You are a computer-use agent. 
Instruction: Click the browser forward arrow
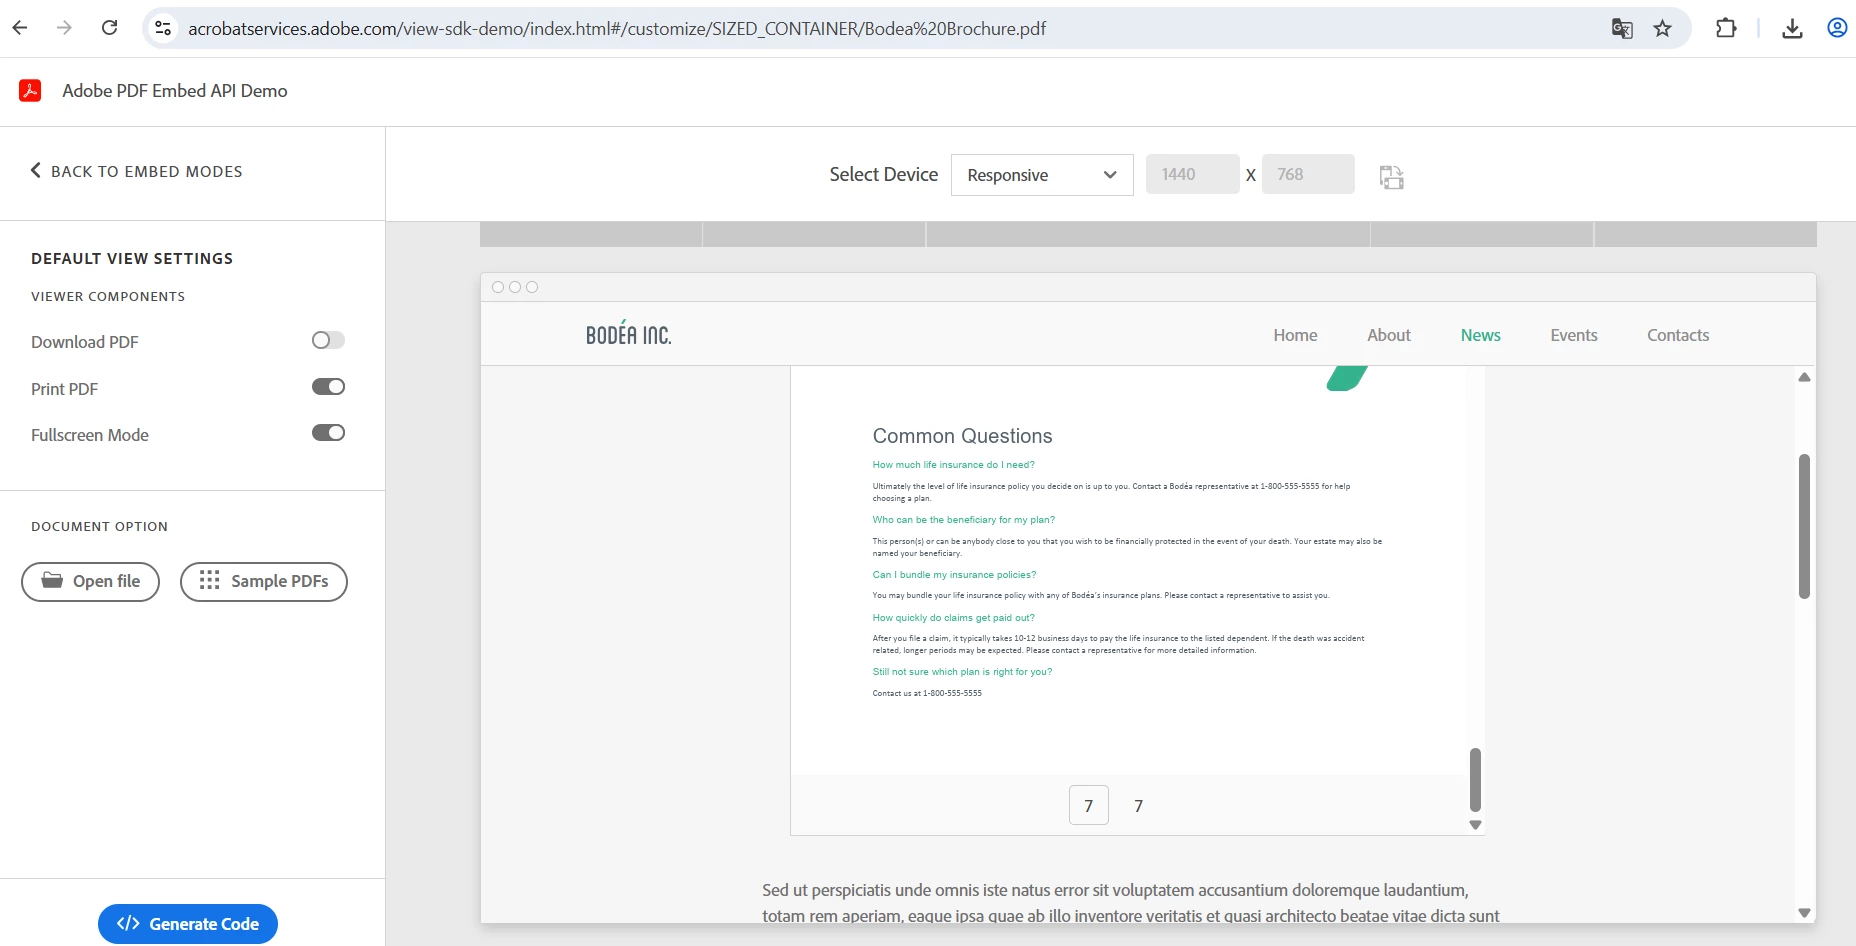65,28
